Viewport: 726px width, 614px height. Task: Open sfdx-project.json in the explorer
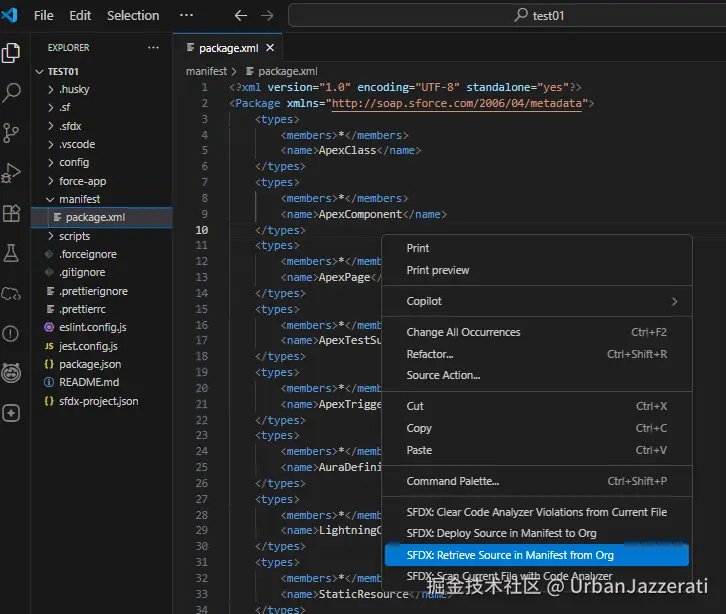98,401
